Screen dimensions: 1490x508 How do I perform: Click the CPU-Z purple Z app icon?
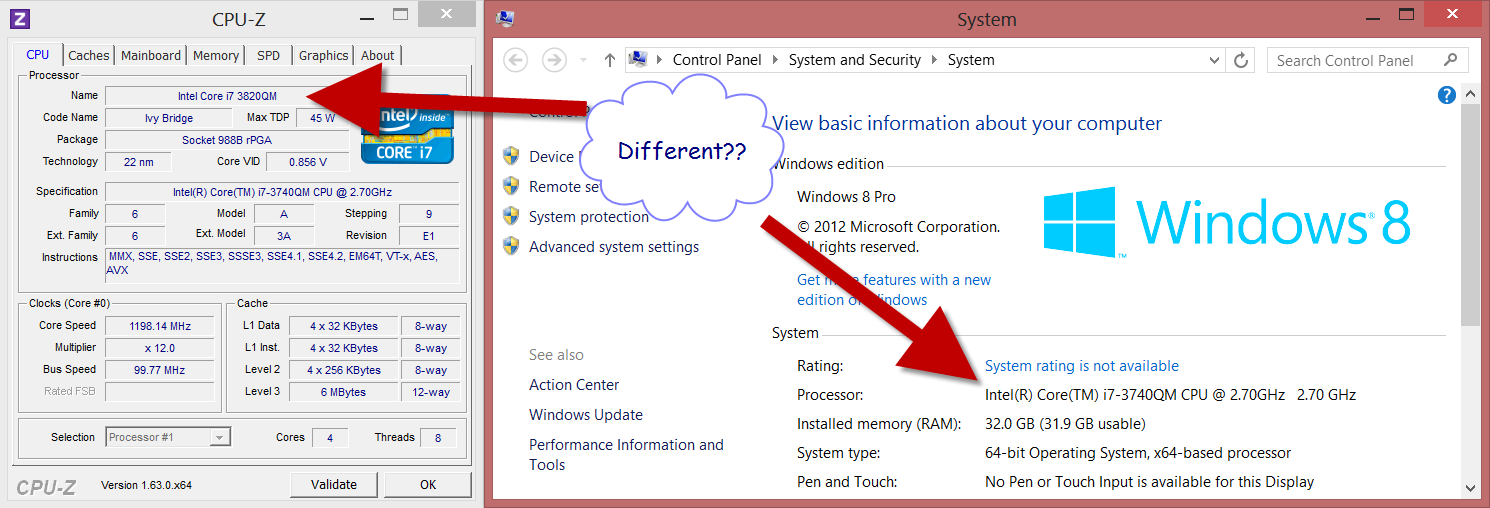pyautogui.click(x=20, y=18)
